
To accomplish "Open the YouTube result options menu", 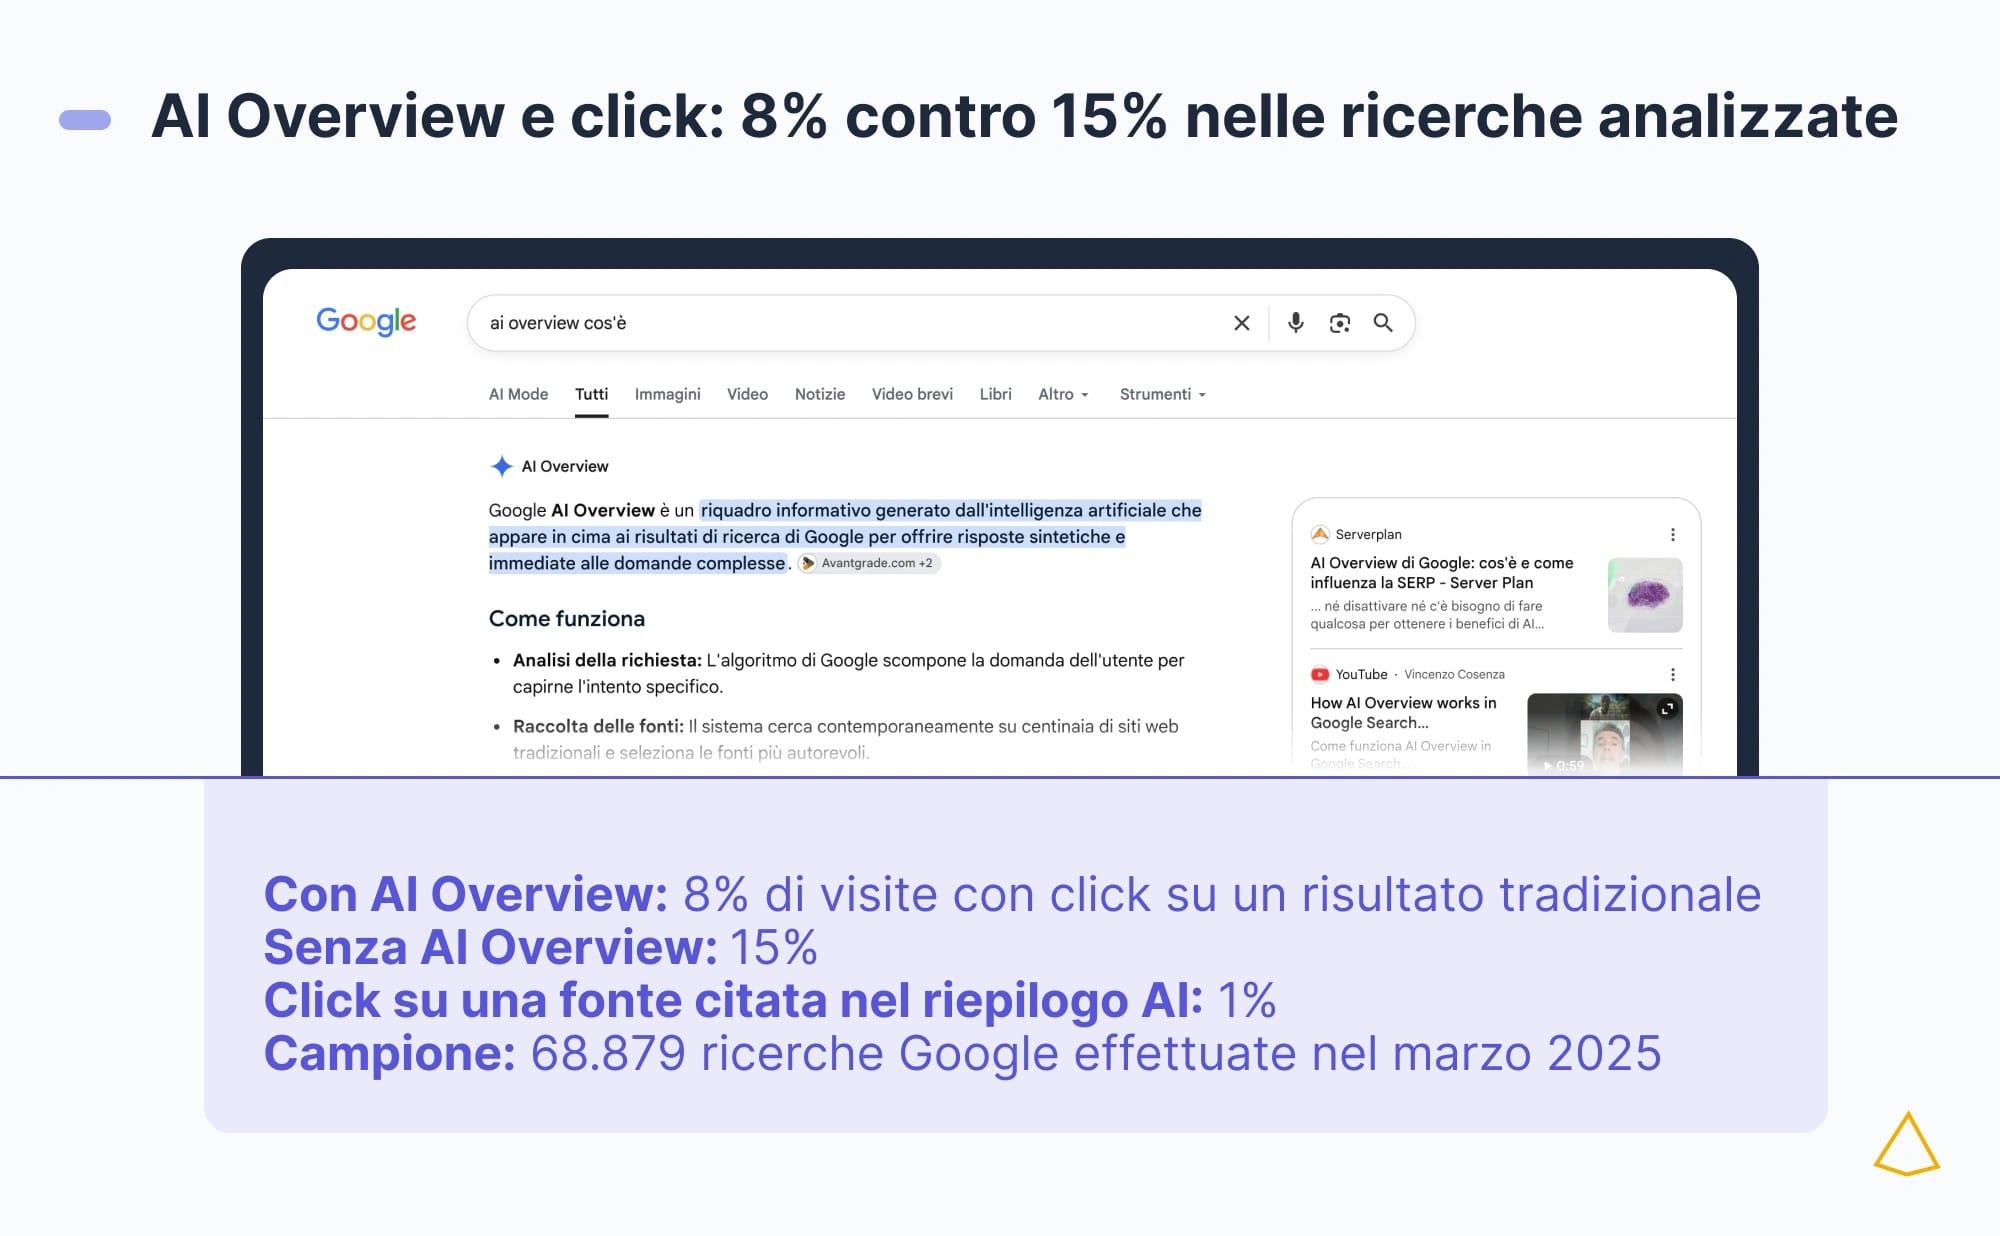I will pyautogui.click(x=1672, y=674).
